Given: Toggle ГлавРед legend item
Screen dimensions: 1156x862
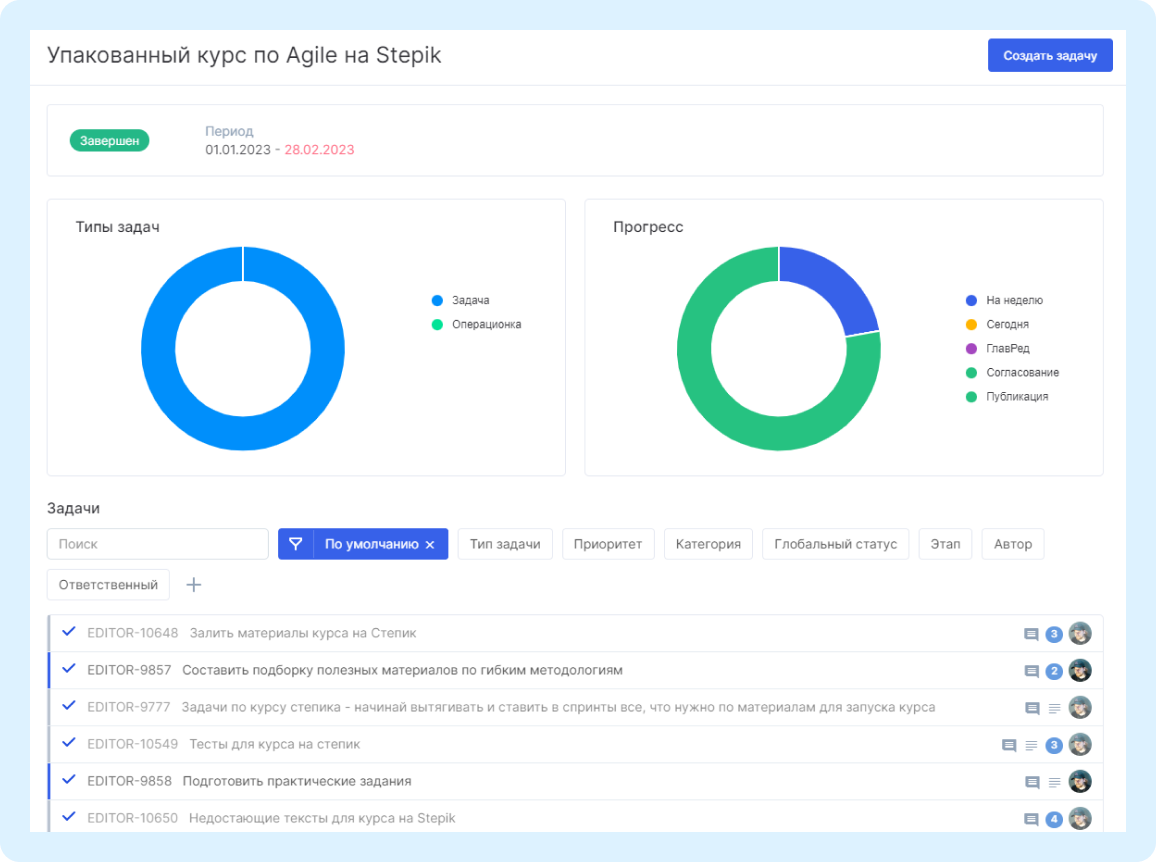Looking at the screenshot, I should [x=997, y=348].
